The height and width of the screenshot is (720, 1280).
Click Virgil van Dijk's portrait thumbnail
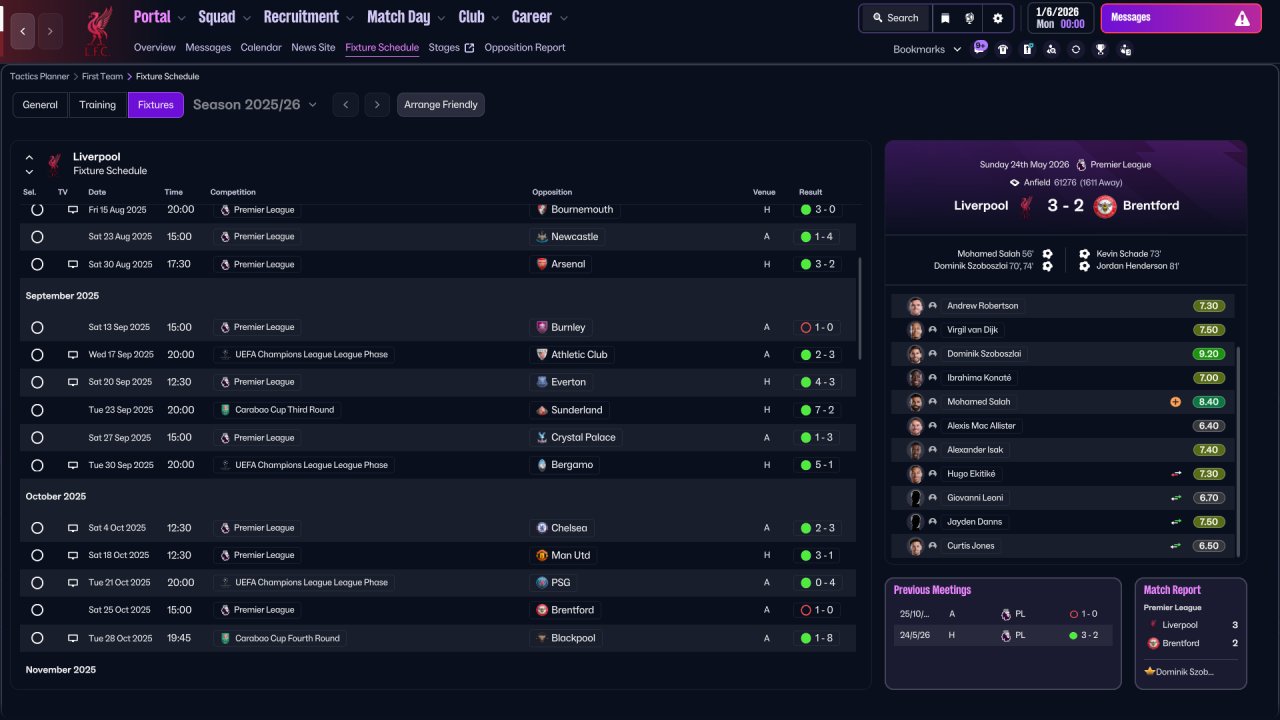click(x=915, y=330)
